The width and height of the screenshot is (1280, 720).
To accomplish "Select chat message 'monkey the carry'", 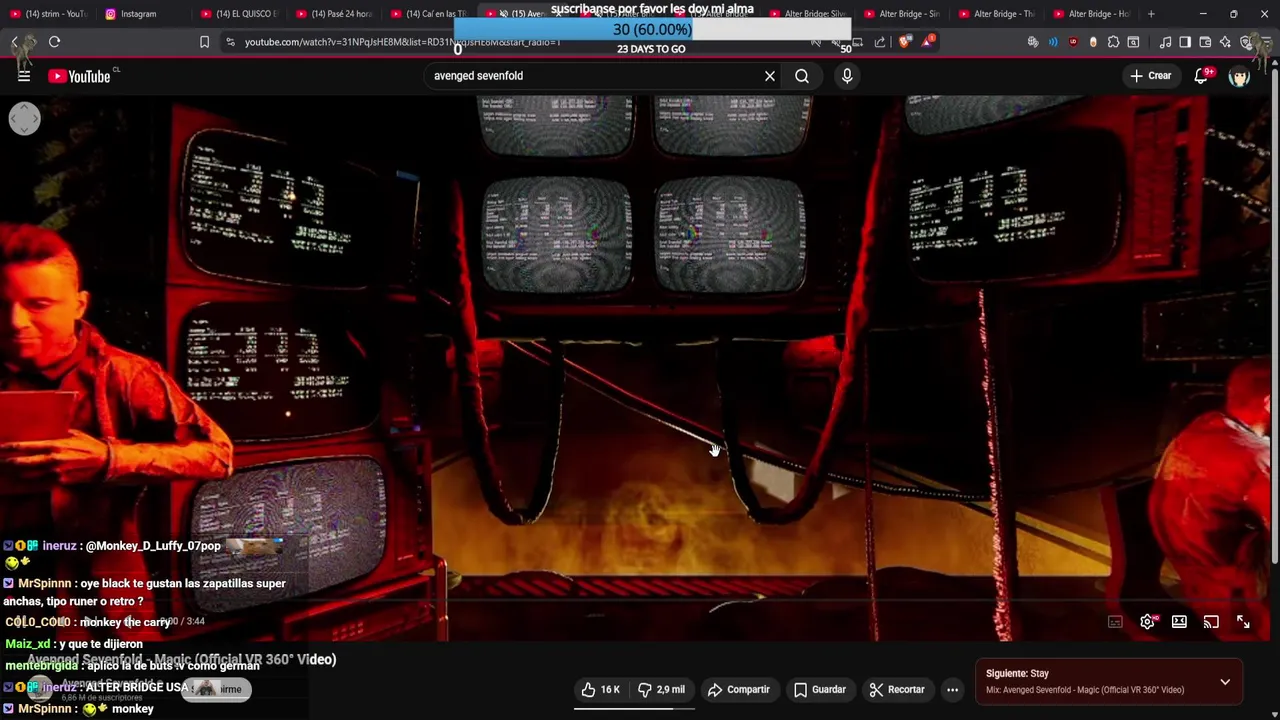I will click(88, 622).
